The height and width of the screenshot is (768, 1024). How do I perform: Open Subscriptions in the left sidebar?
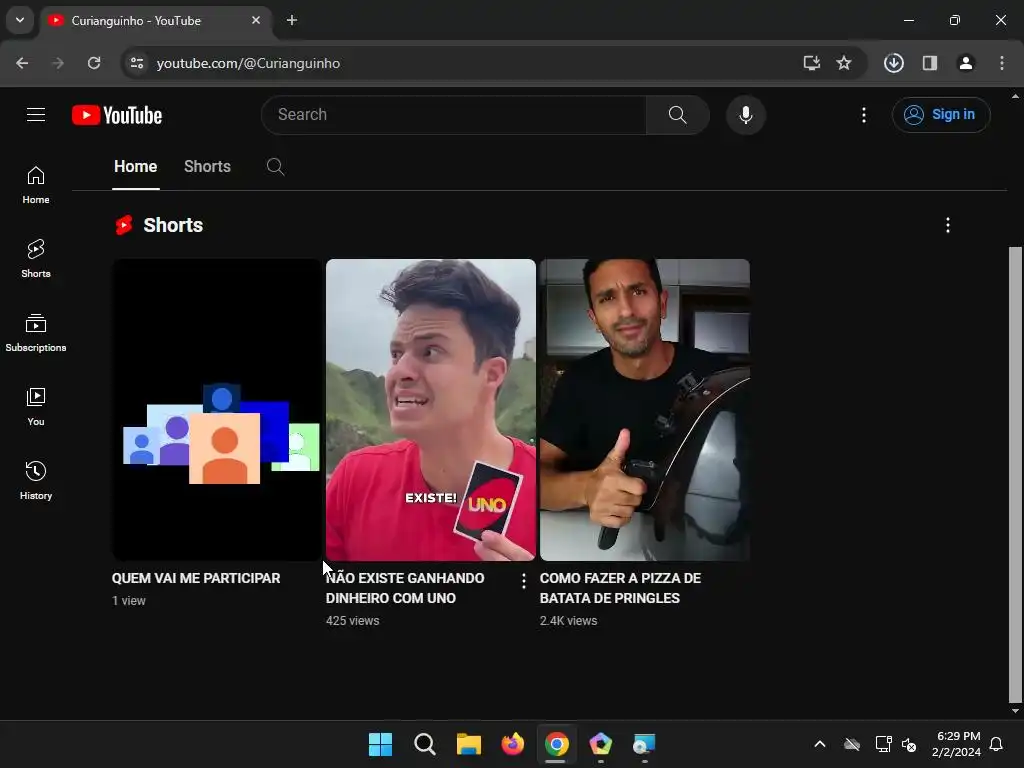(x=36, y=332)
